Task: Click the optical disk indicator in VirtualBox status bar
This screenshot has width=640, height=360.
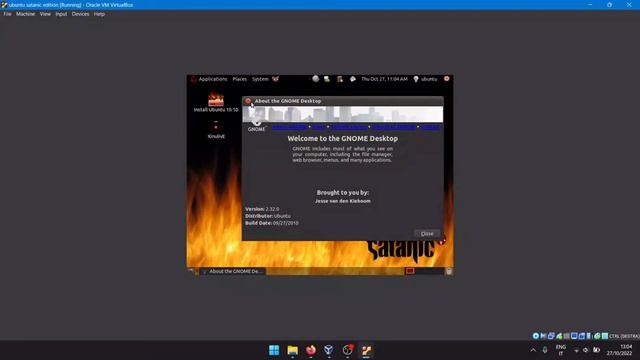Action: point(536,336)
